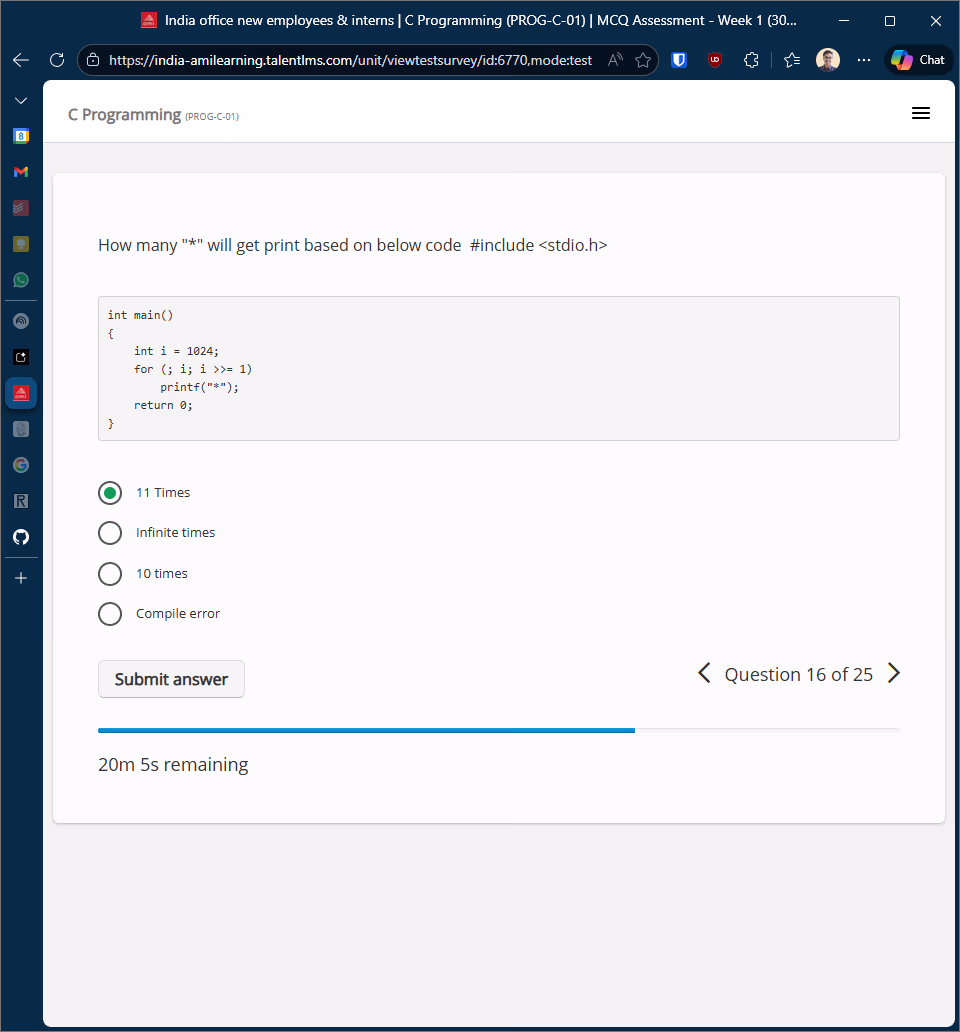Select the "Infinite times" option

point(110,533)
